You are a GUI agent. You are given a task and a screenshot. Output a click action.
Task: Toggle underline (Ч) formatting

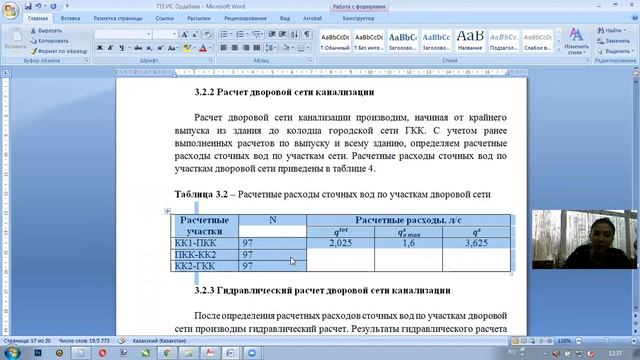click(121, 48)
